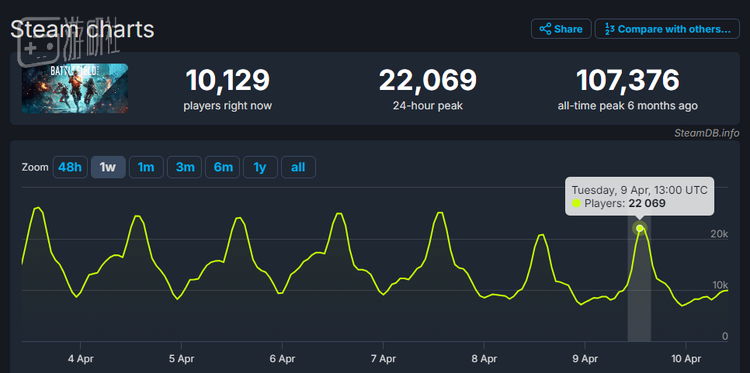
Task: Select the 1w zoom range
Action: click(x=108, y=167)
